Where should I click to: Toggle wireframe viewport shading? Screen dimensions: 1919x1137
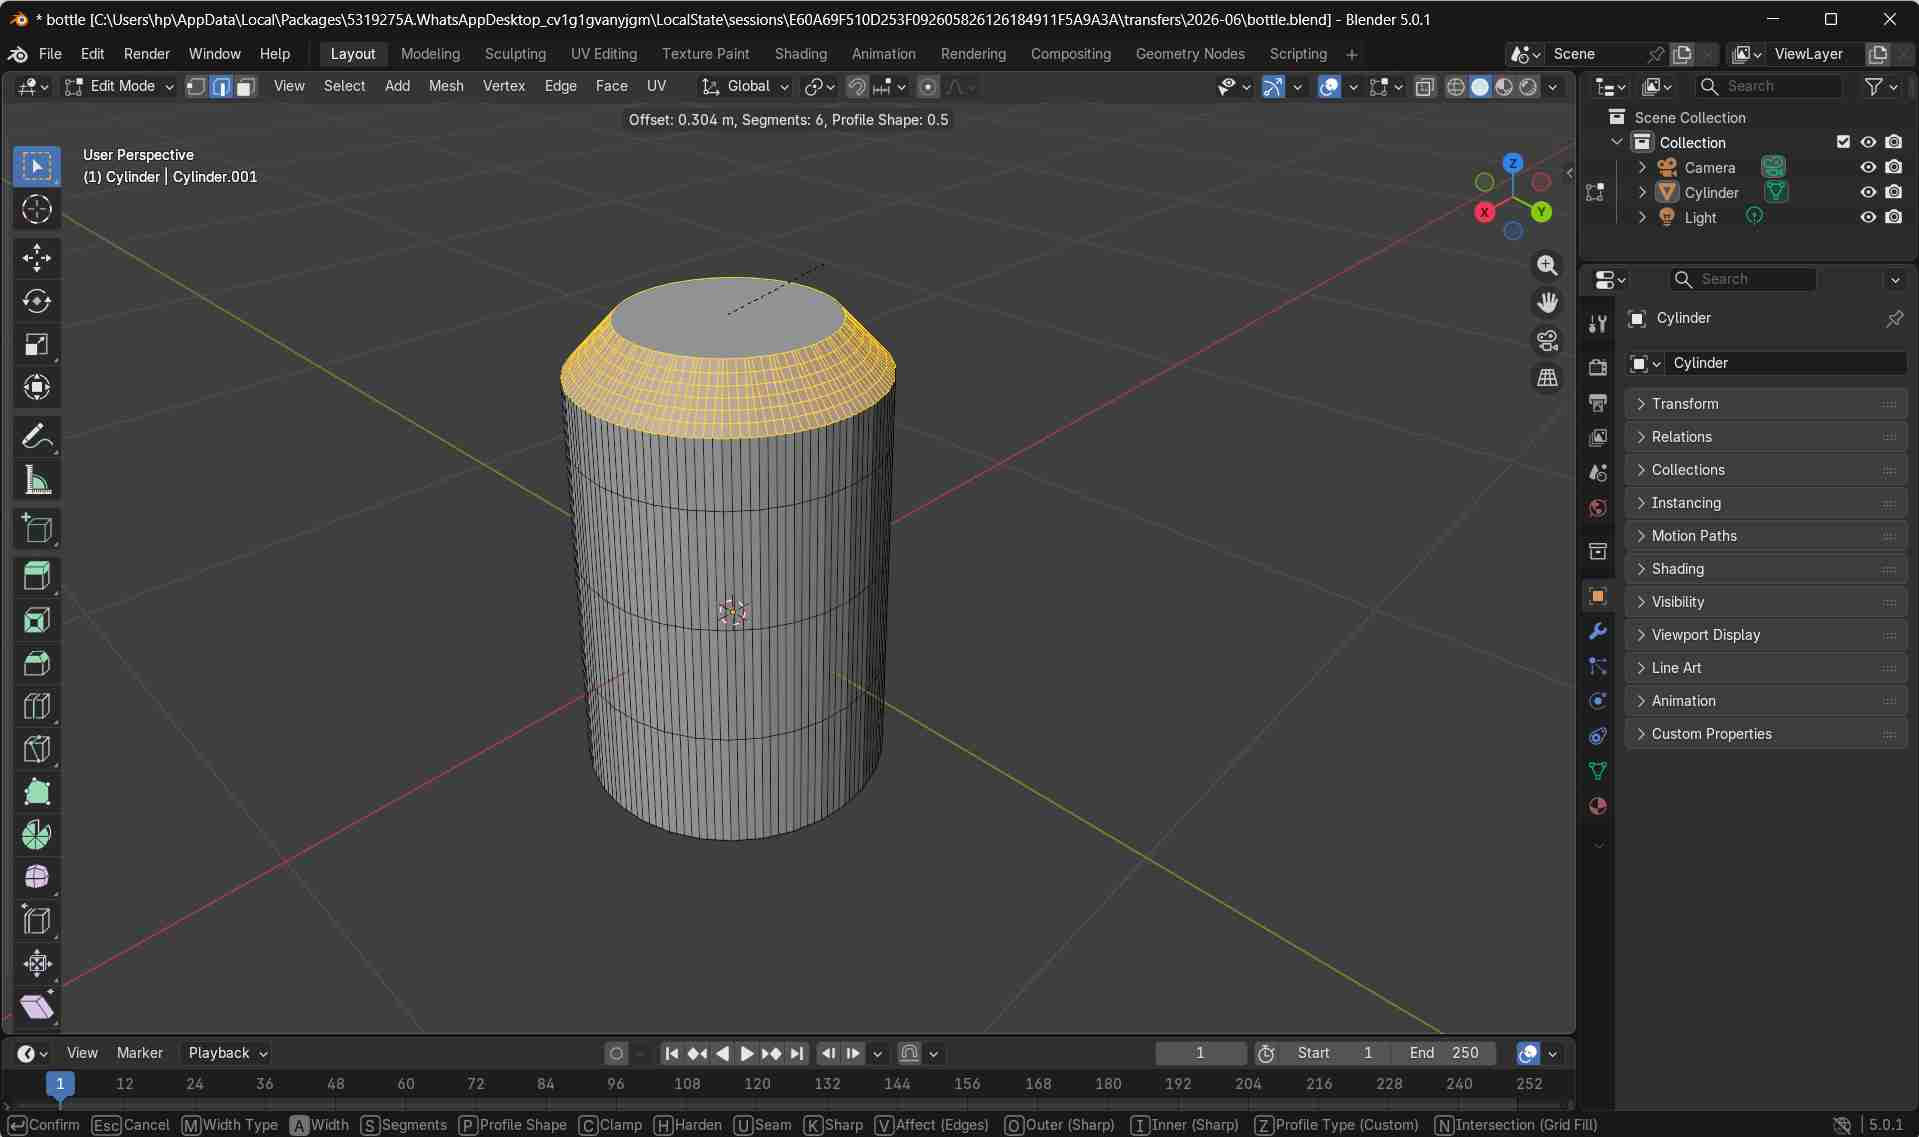pos(1455,87)
